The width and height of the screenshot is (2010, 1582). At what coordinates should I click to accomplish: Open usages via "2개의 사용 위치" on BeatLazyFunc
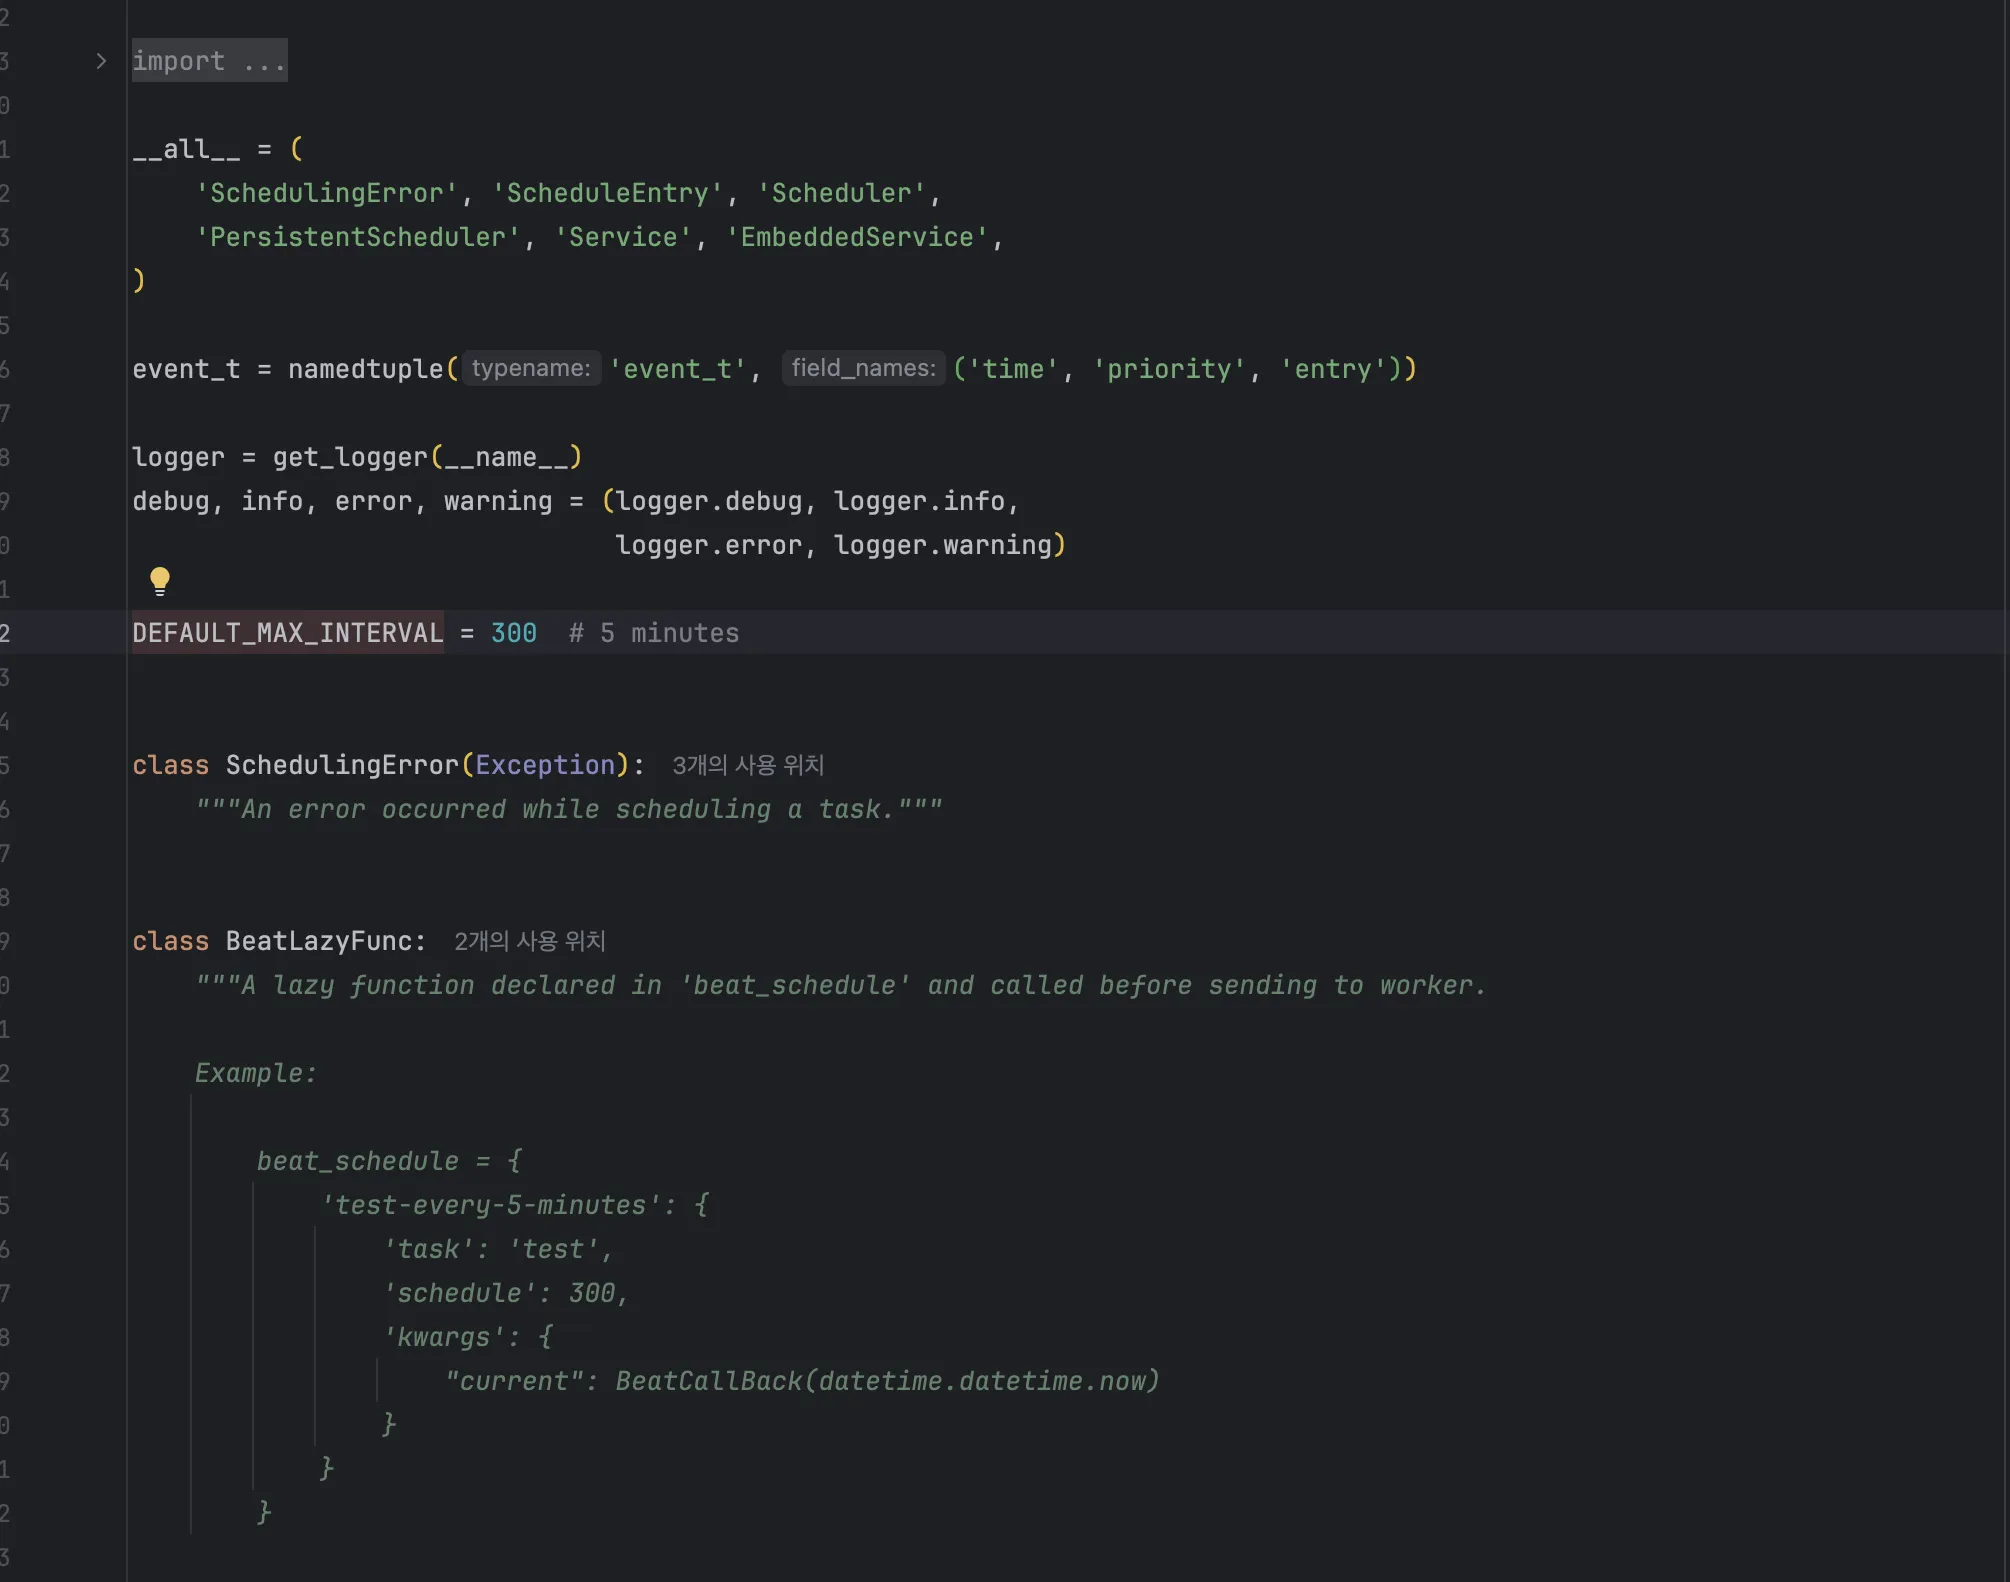click(x=530, y=940)
